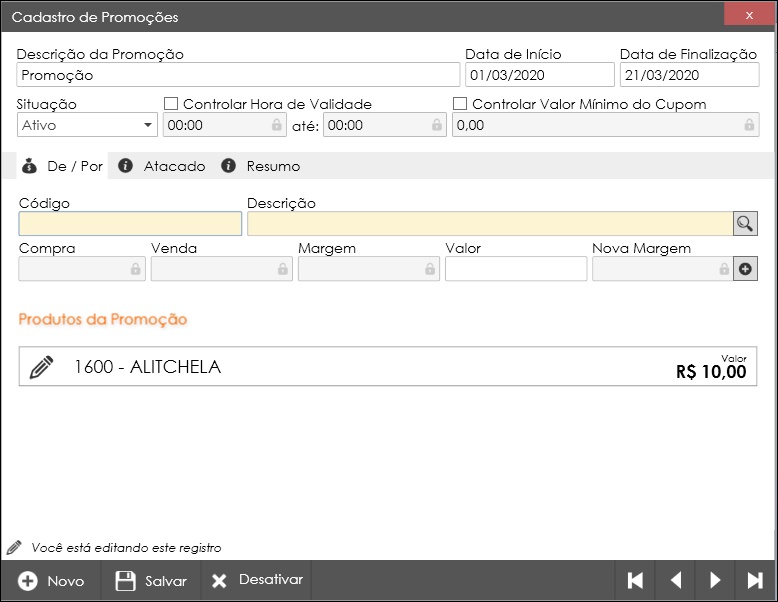This screenshot has height=602, width=778.
Task: Enable Controlar Valor Mínimo do Cupom checkbox
Action: 460,104
